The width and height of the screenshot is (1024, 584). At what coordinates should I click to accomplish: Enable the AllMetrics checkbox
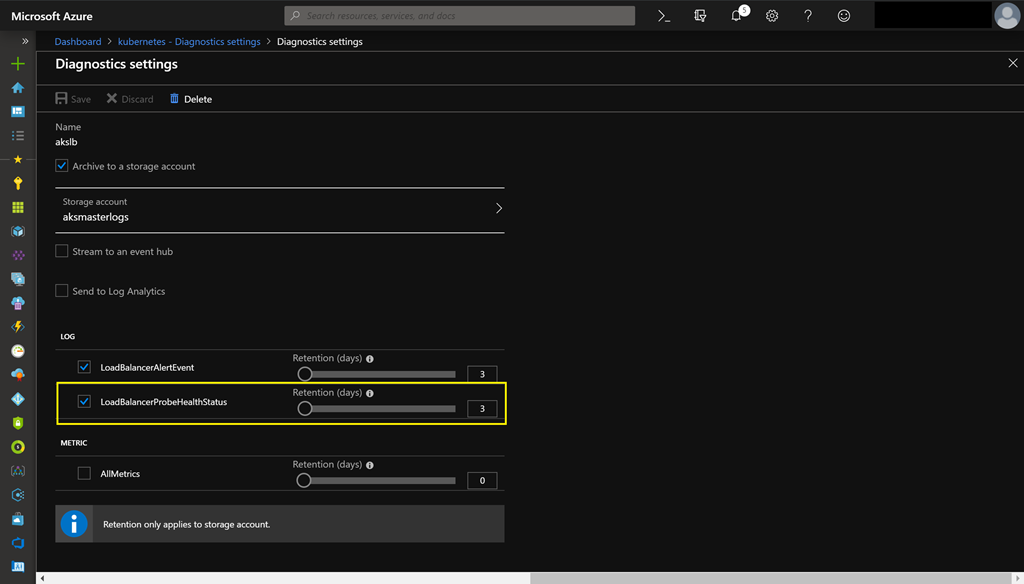(x=84, y=474)
